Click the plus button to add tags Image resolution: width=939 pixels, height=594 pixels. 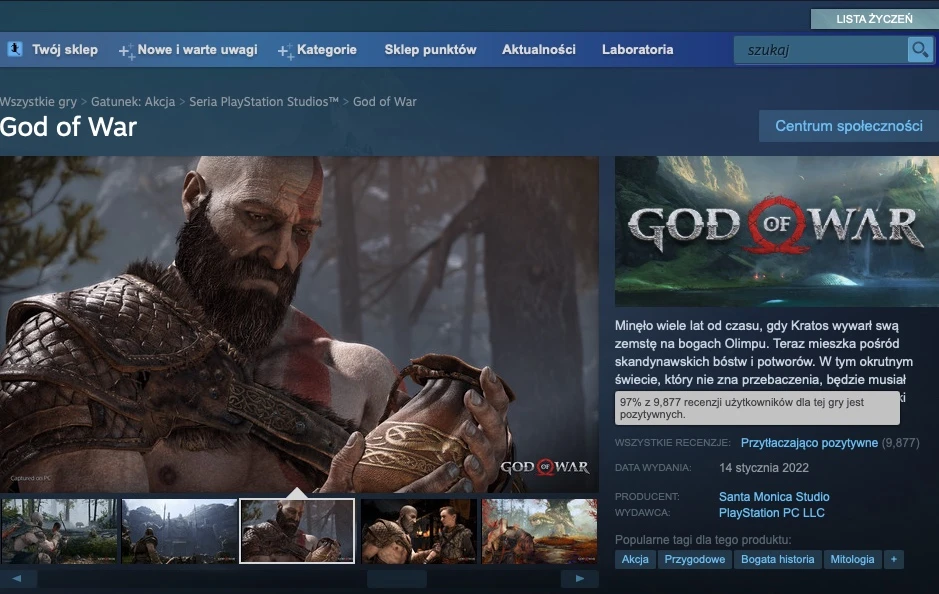[x=893, y=559]
